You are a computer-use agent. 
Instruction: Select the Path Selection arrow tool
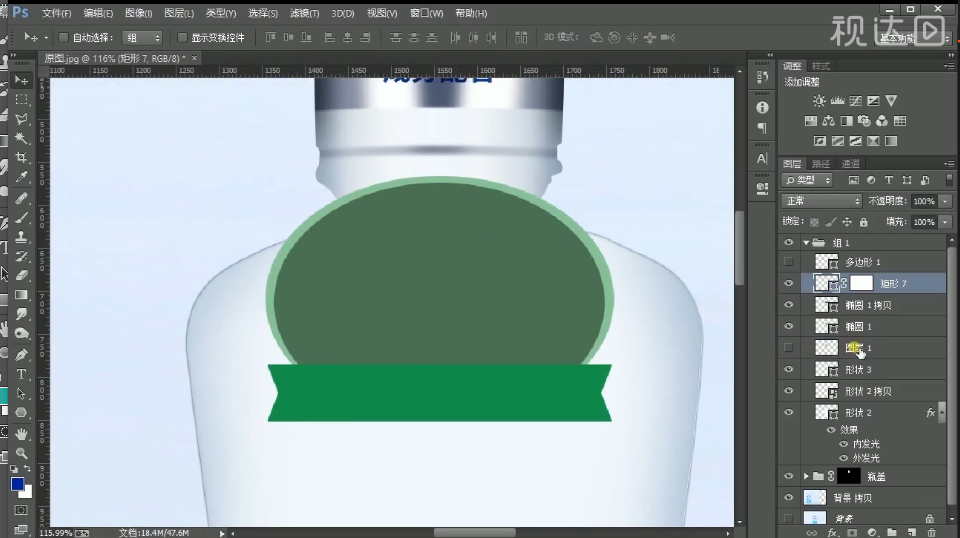(21, 394)
